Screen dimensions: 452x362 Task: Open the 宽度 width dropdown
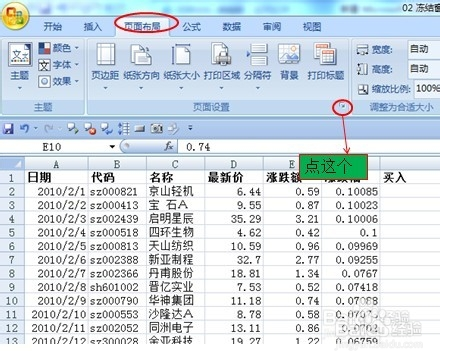pyautogui.click(x=424, y=49)
